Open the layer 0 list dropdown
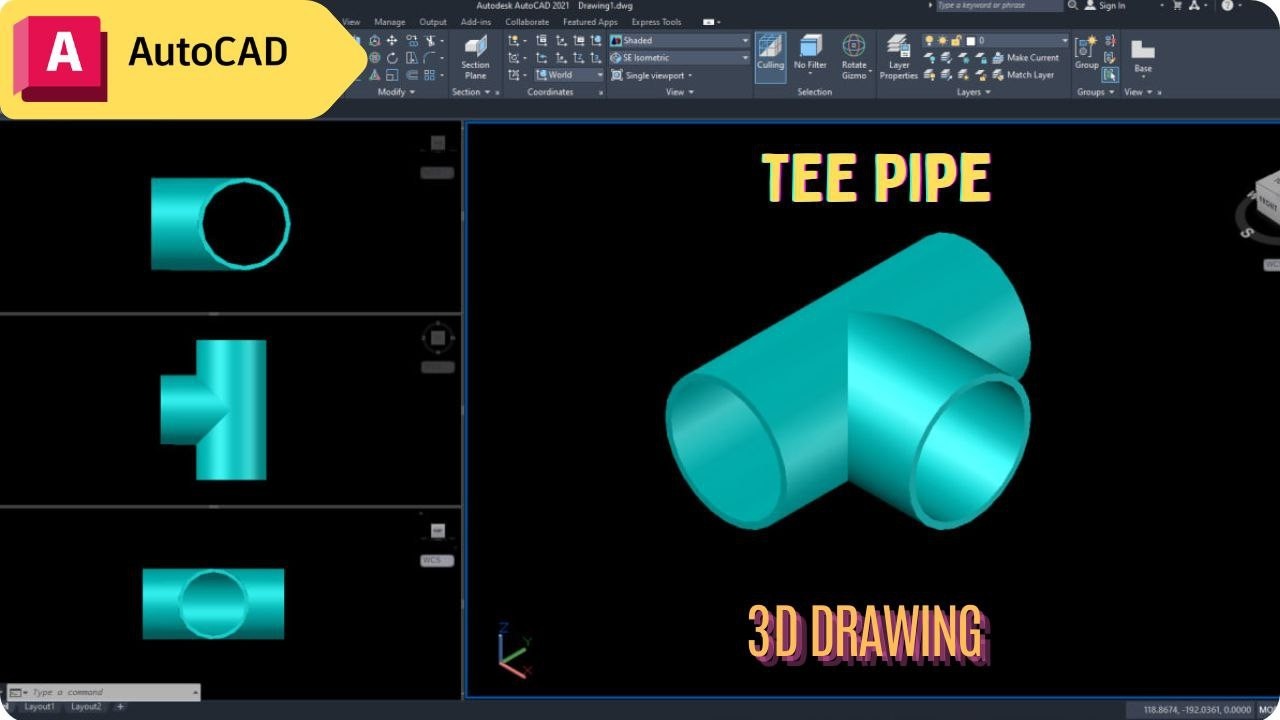This screenshot has height=720, width=1280. (1065, 40)
